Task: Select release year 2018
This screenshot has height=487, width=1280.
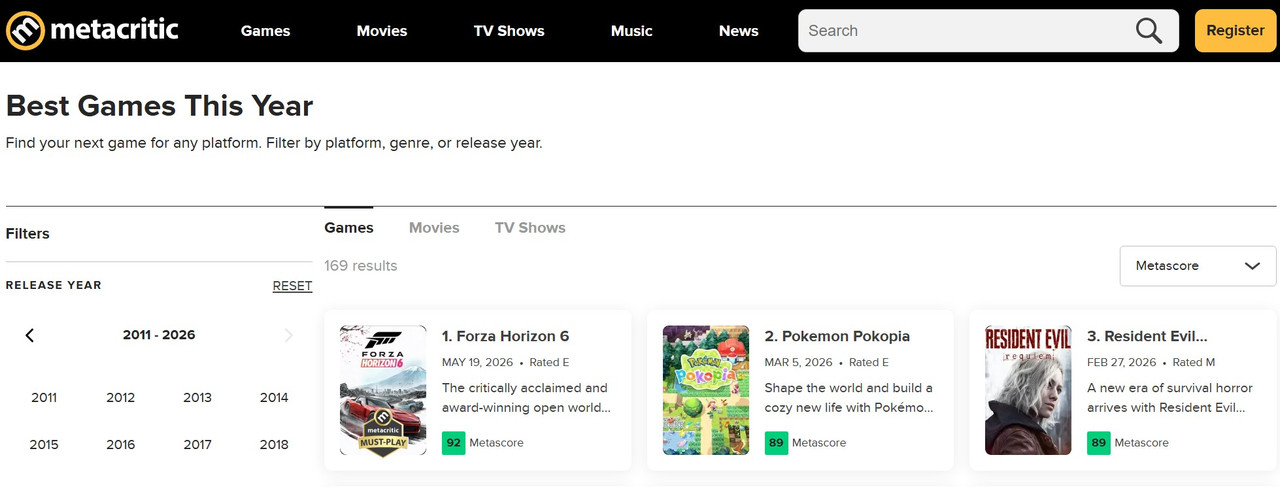Action: [274, 445]
